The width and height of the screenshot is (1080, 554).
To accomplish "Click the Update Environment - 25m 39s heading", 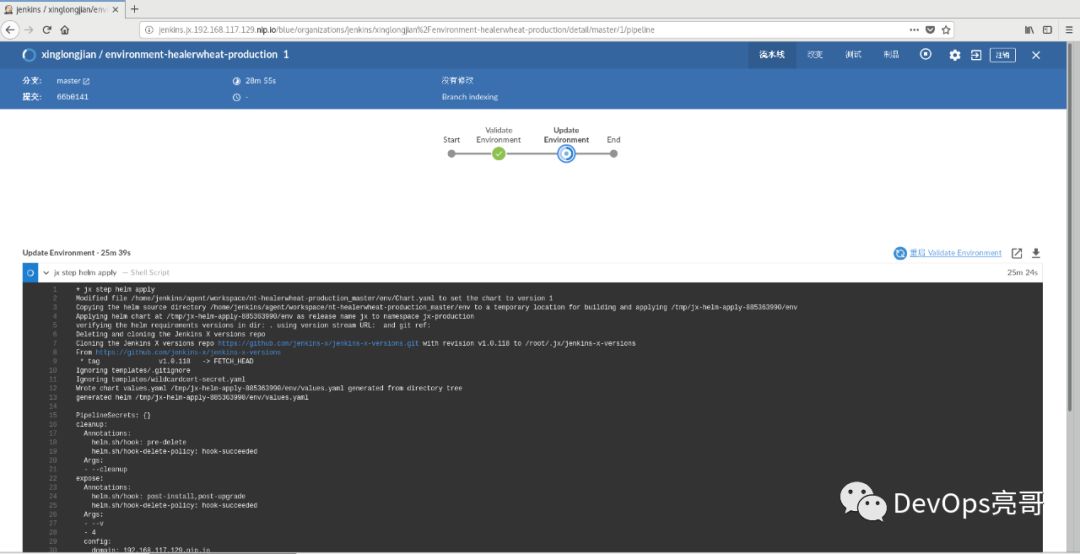I will tap(76, 253).
